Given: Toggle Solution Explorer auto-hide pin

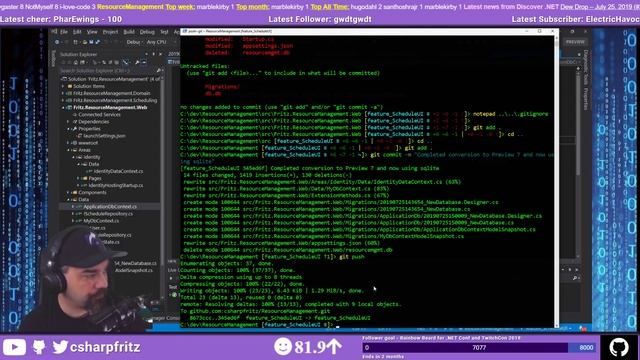Looking at the screenshot, I should click(x=154, y=54).
